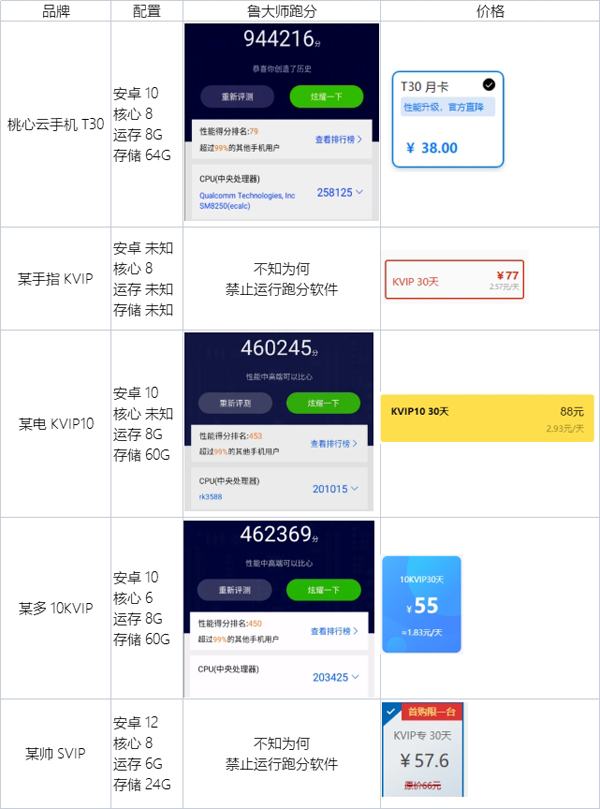Click 重新评测 under the 460245 score
The height and width of the screenshot is (809, 600).
click(x=235, y=403)
